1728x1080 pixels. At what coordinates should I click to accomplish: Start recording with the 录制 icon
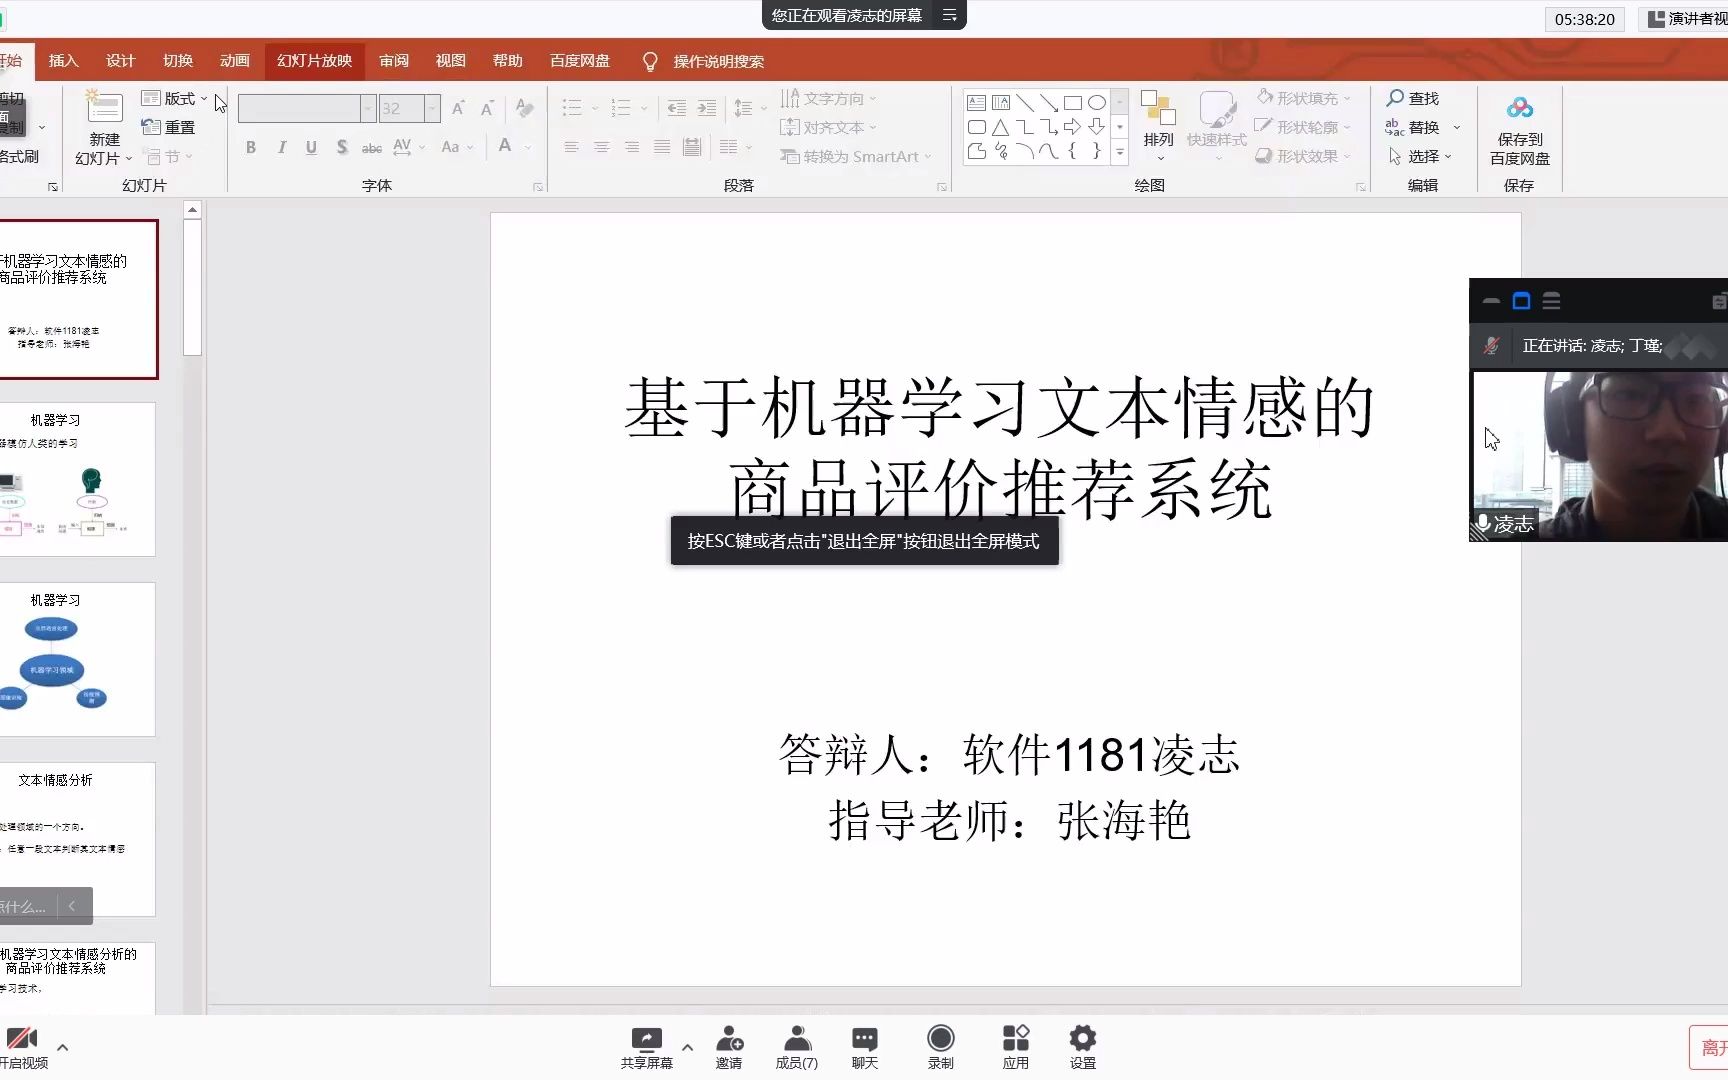(940, 1042)
